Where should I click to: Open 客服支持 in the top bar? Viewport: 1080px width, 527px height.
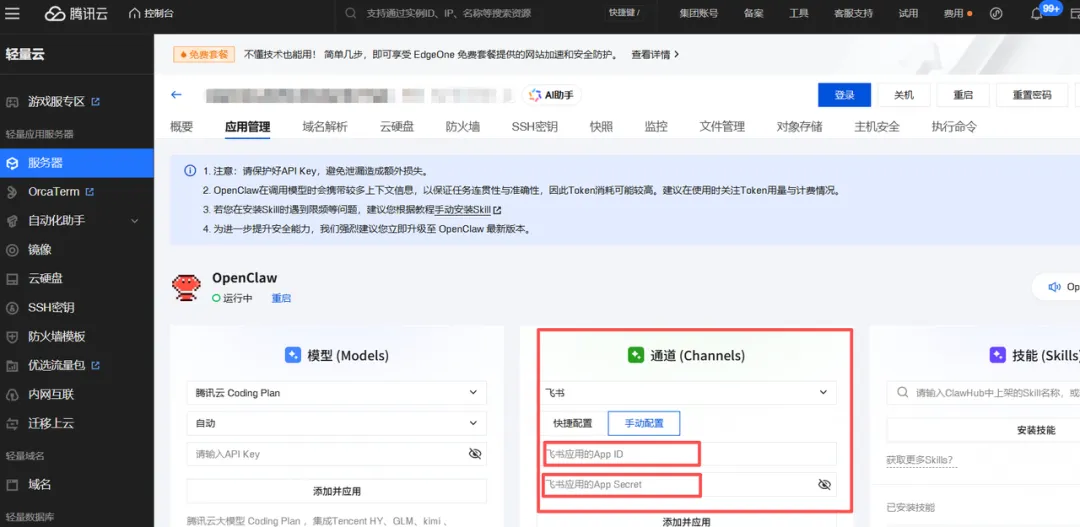point(853,14)
